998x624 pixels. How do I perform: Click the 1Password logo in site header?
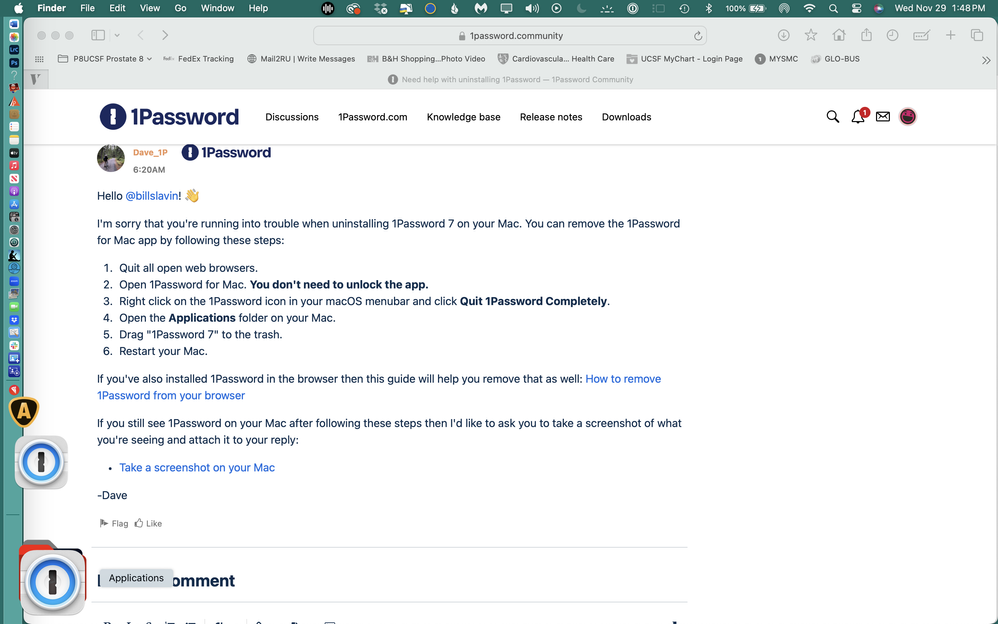[170, 117]
